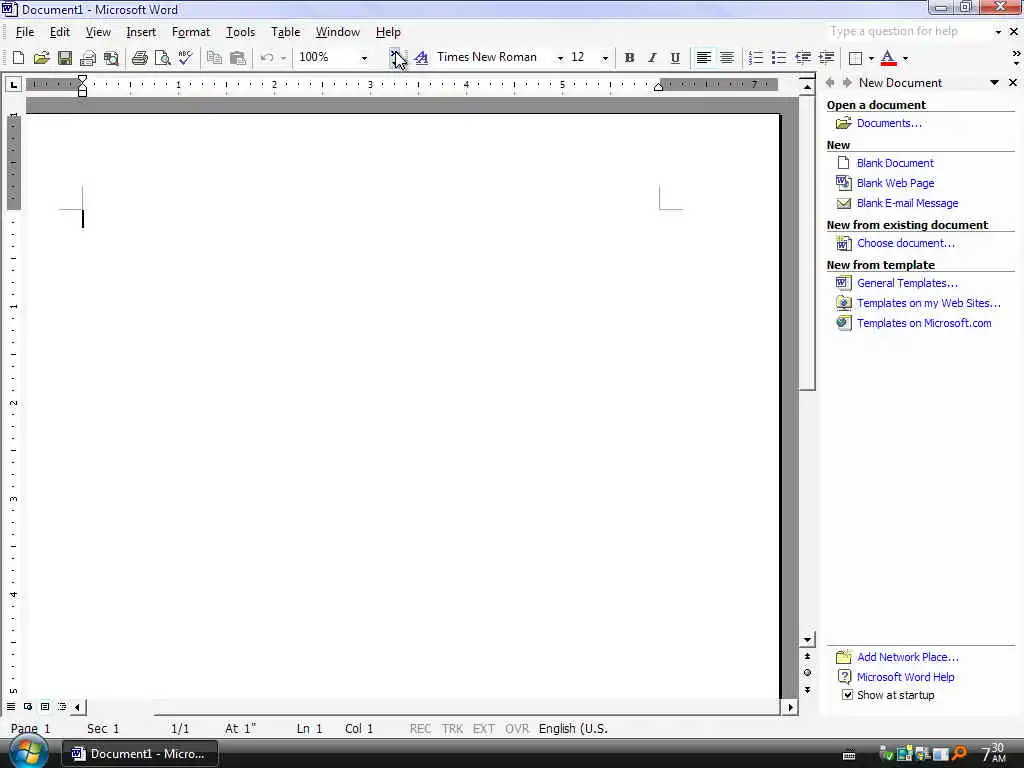The height and width of the screenshot is (768, 1024).
Task: Open Microsoft Word Help link
Action: click(905, 677)
